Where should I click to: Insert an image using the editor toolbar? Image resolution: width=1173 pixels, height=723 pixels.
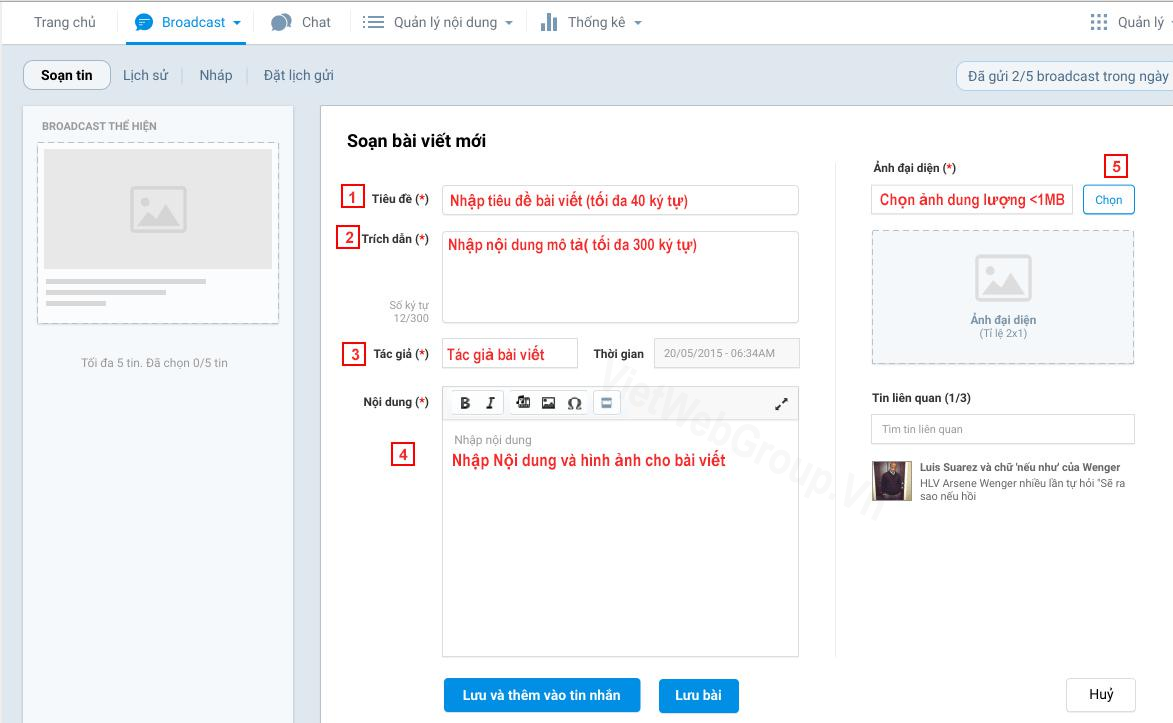548,403
